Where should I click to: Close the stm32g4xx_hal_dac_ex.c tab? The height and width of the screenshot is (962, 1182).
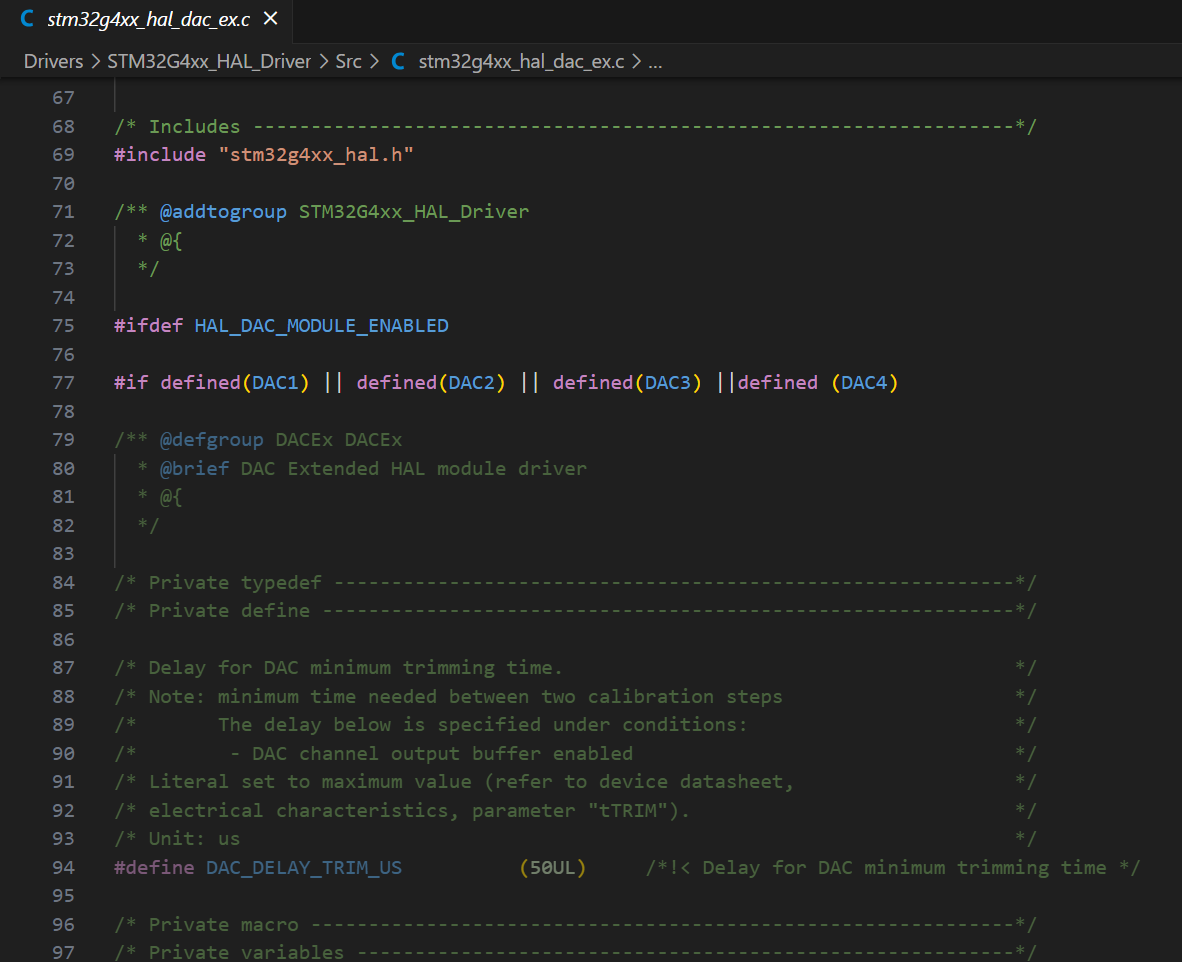click(x=271, y=19)
